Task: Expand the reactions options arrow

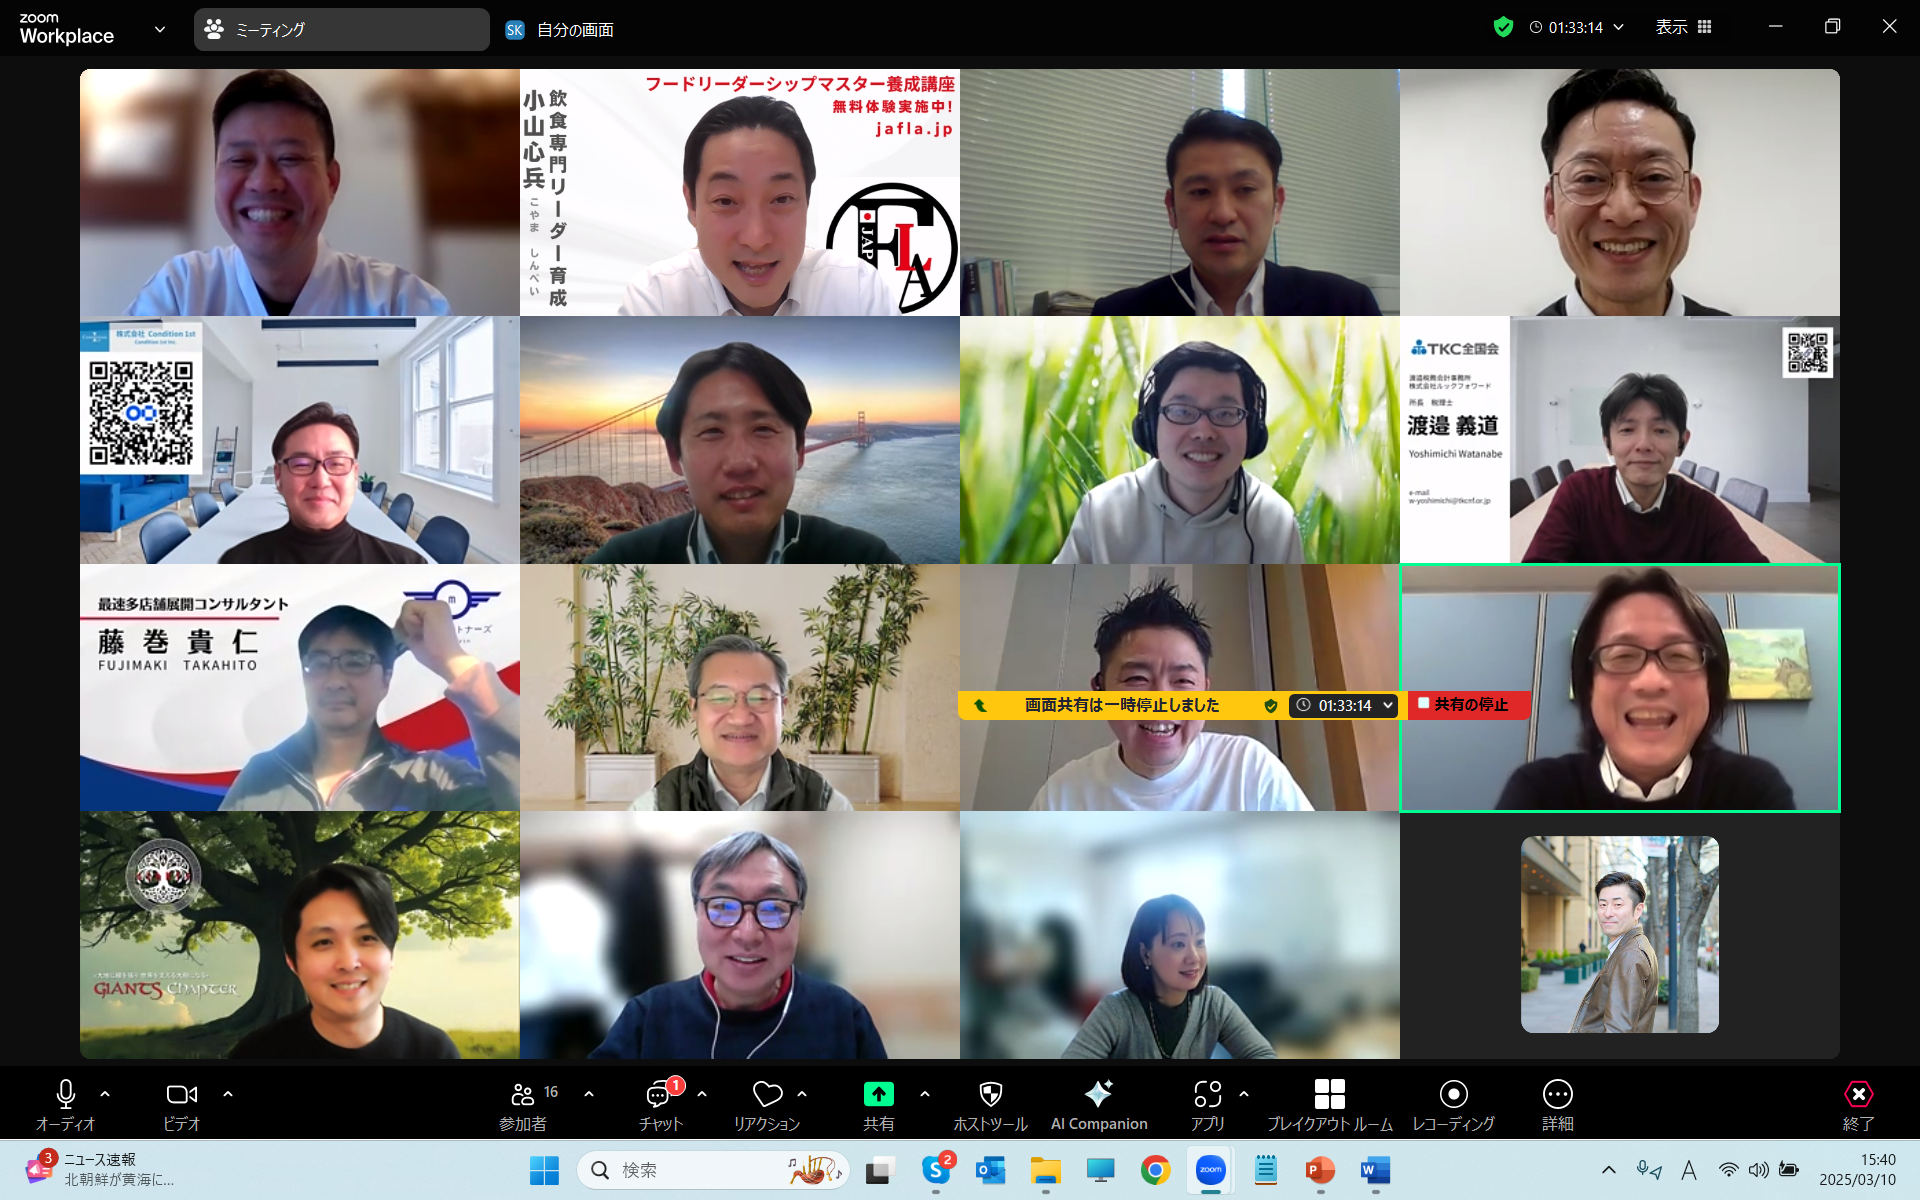Action: click(802, 1094)
